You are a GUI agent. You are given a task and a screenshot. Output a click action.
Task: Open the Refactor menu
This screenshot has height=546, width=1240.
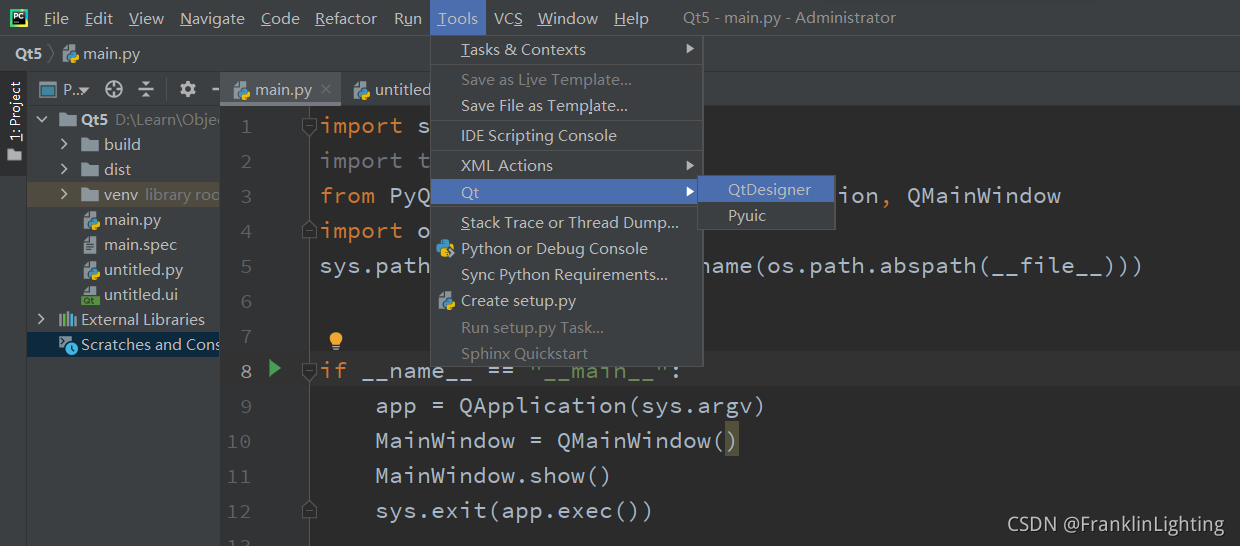click(346, 18)
